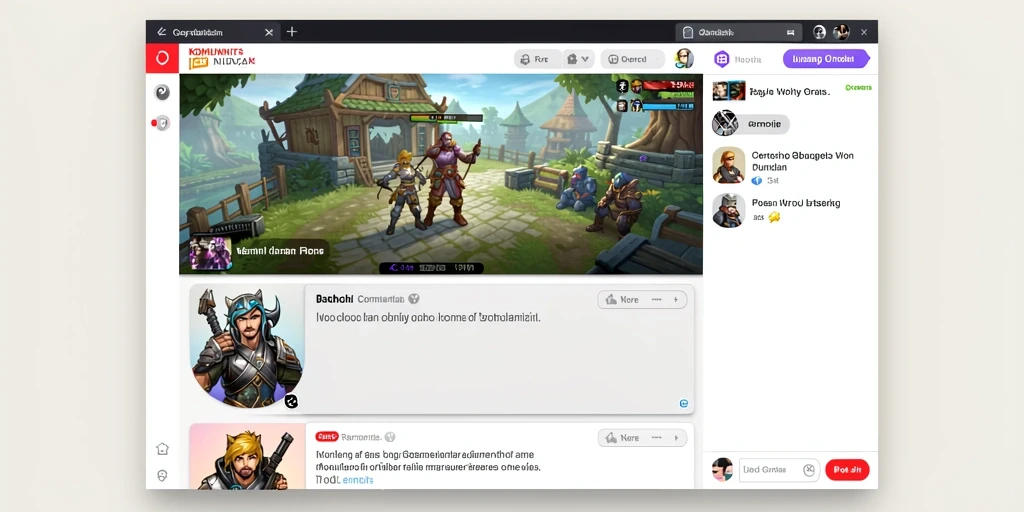Click the black badge icon on the warrior avatar
1024x512 pixels.
(291, 402)
